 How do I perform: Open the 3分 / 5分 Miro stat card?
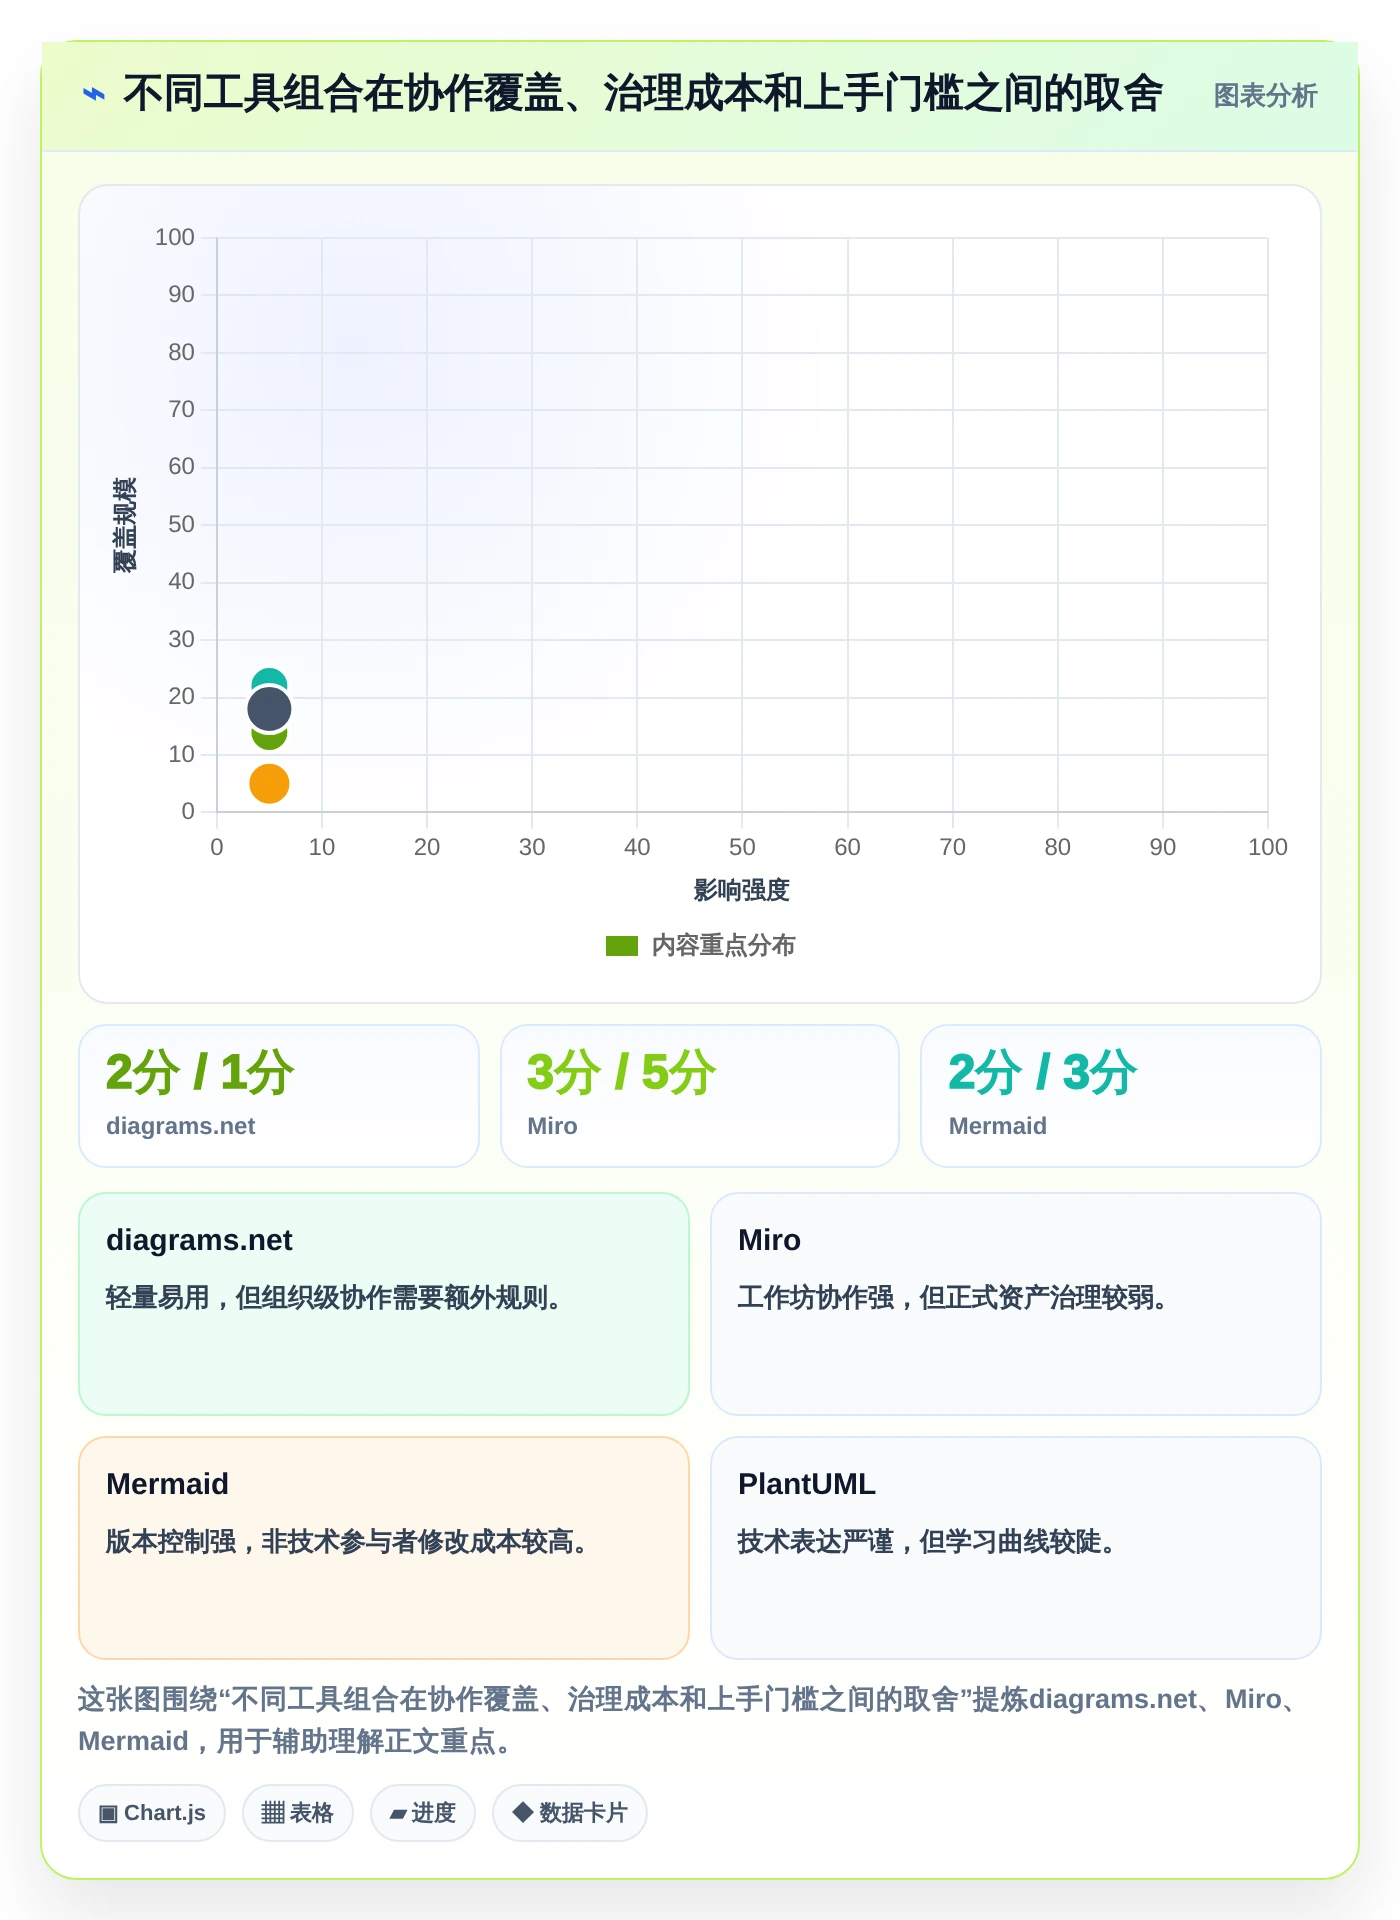pos(700,1096)
